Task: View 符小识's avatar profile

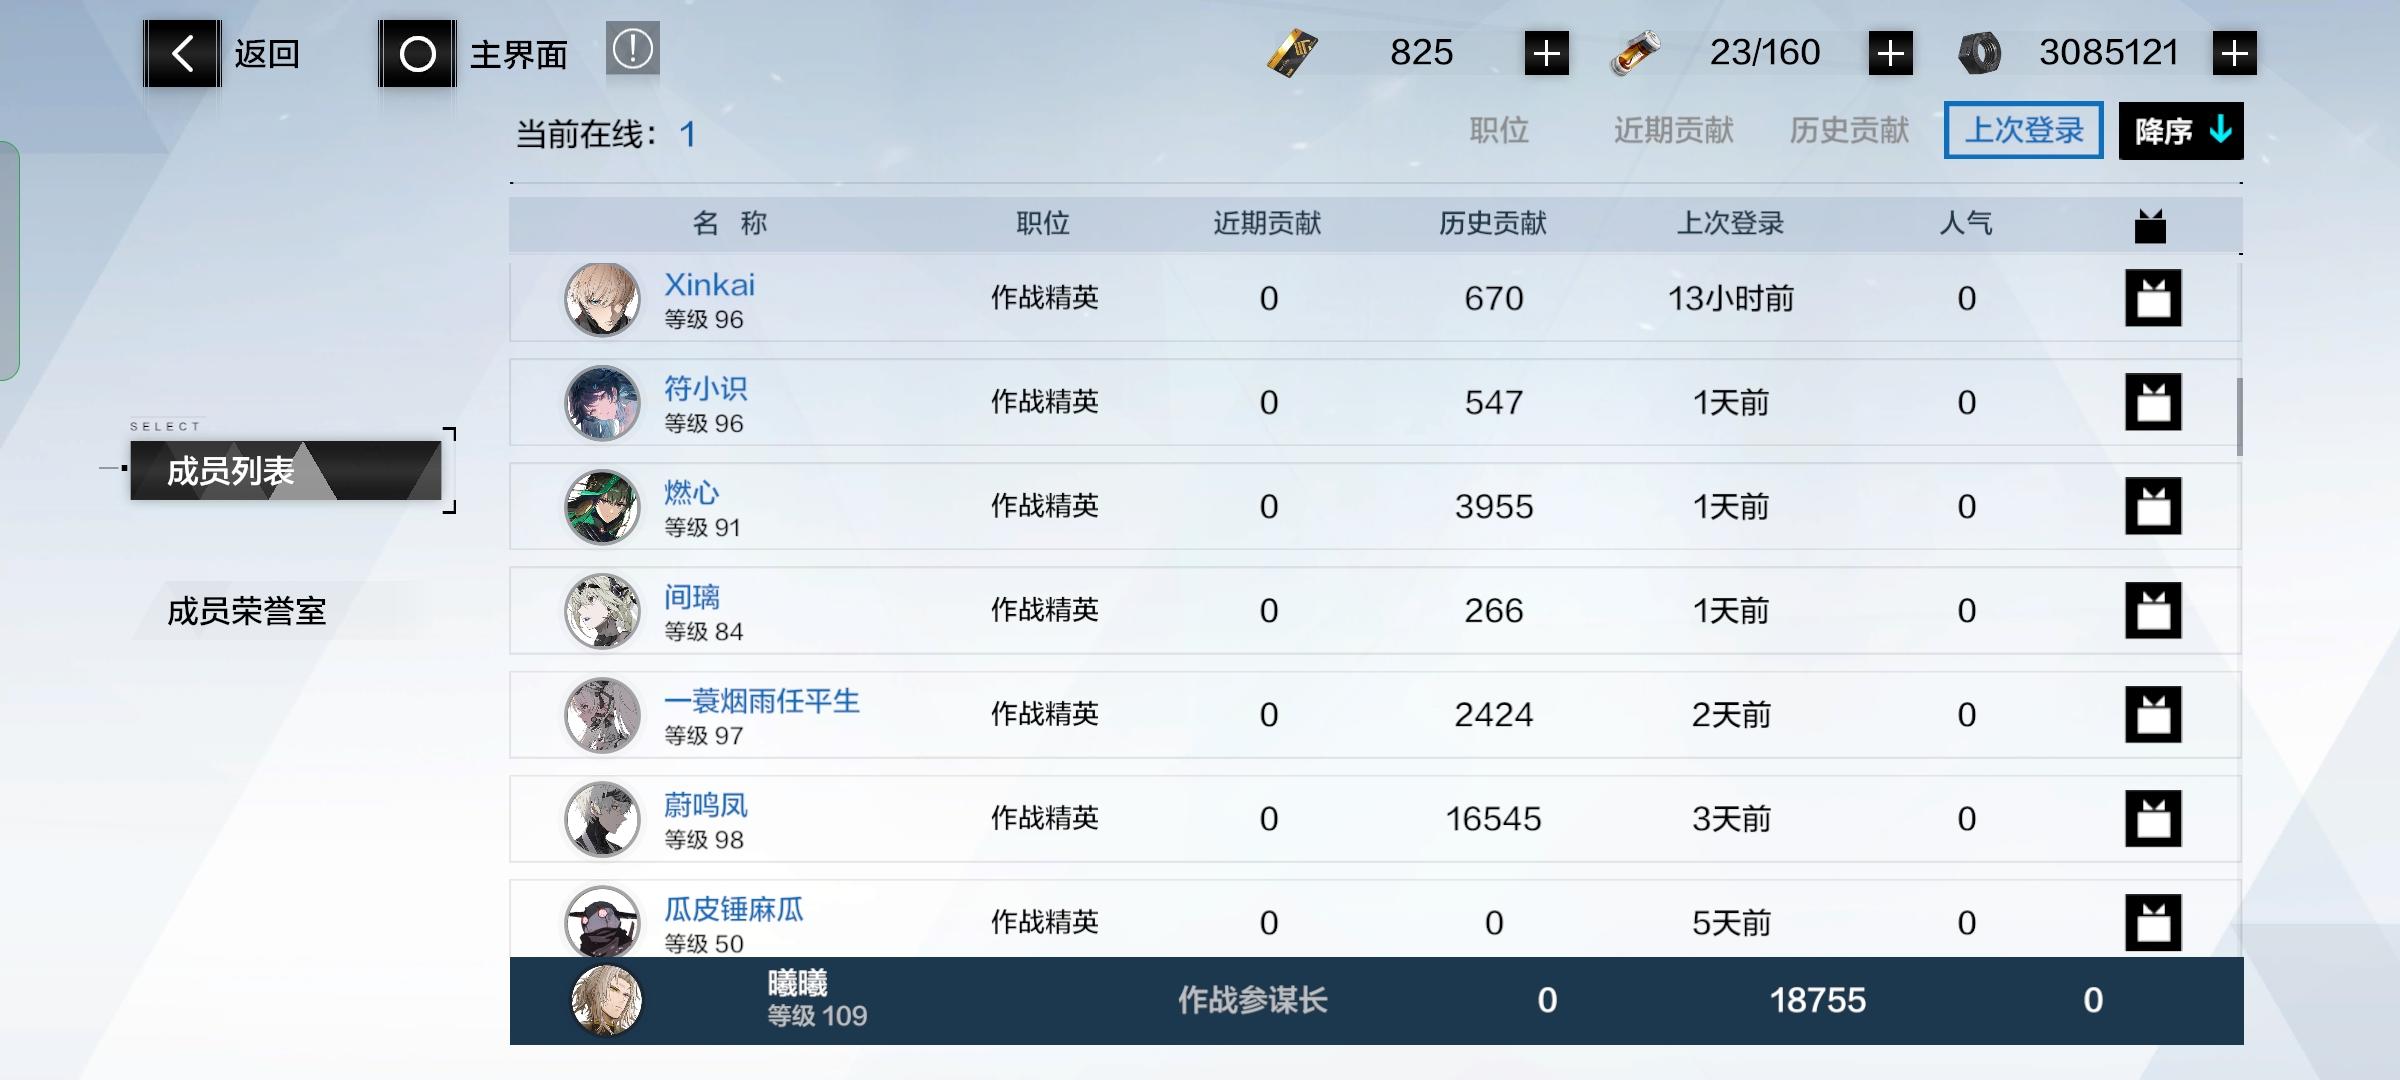Action: (602, 403)
